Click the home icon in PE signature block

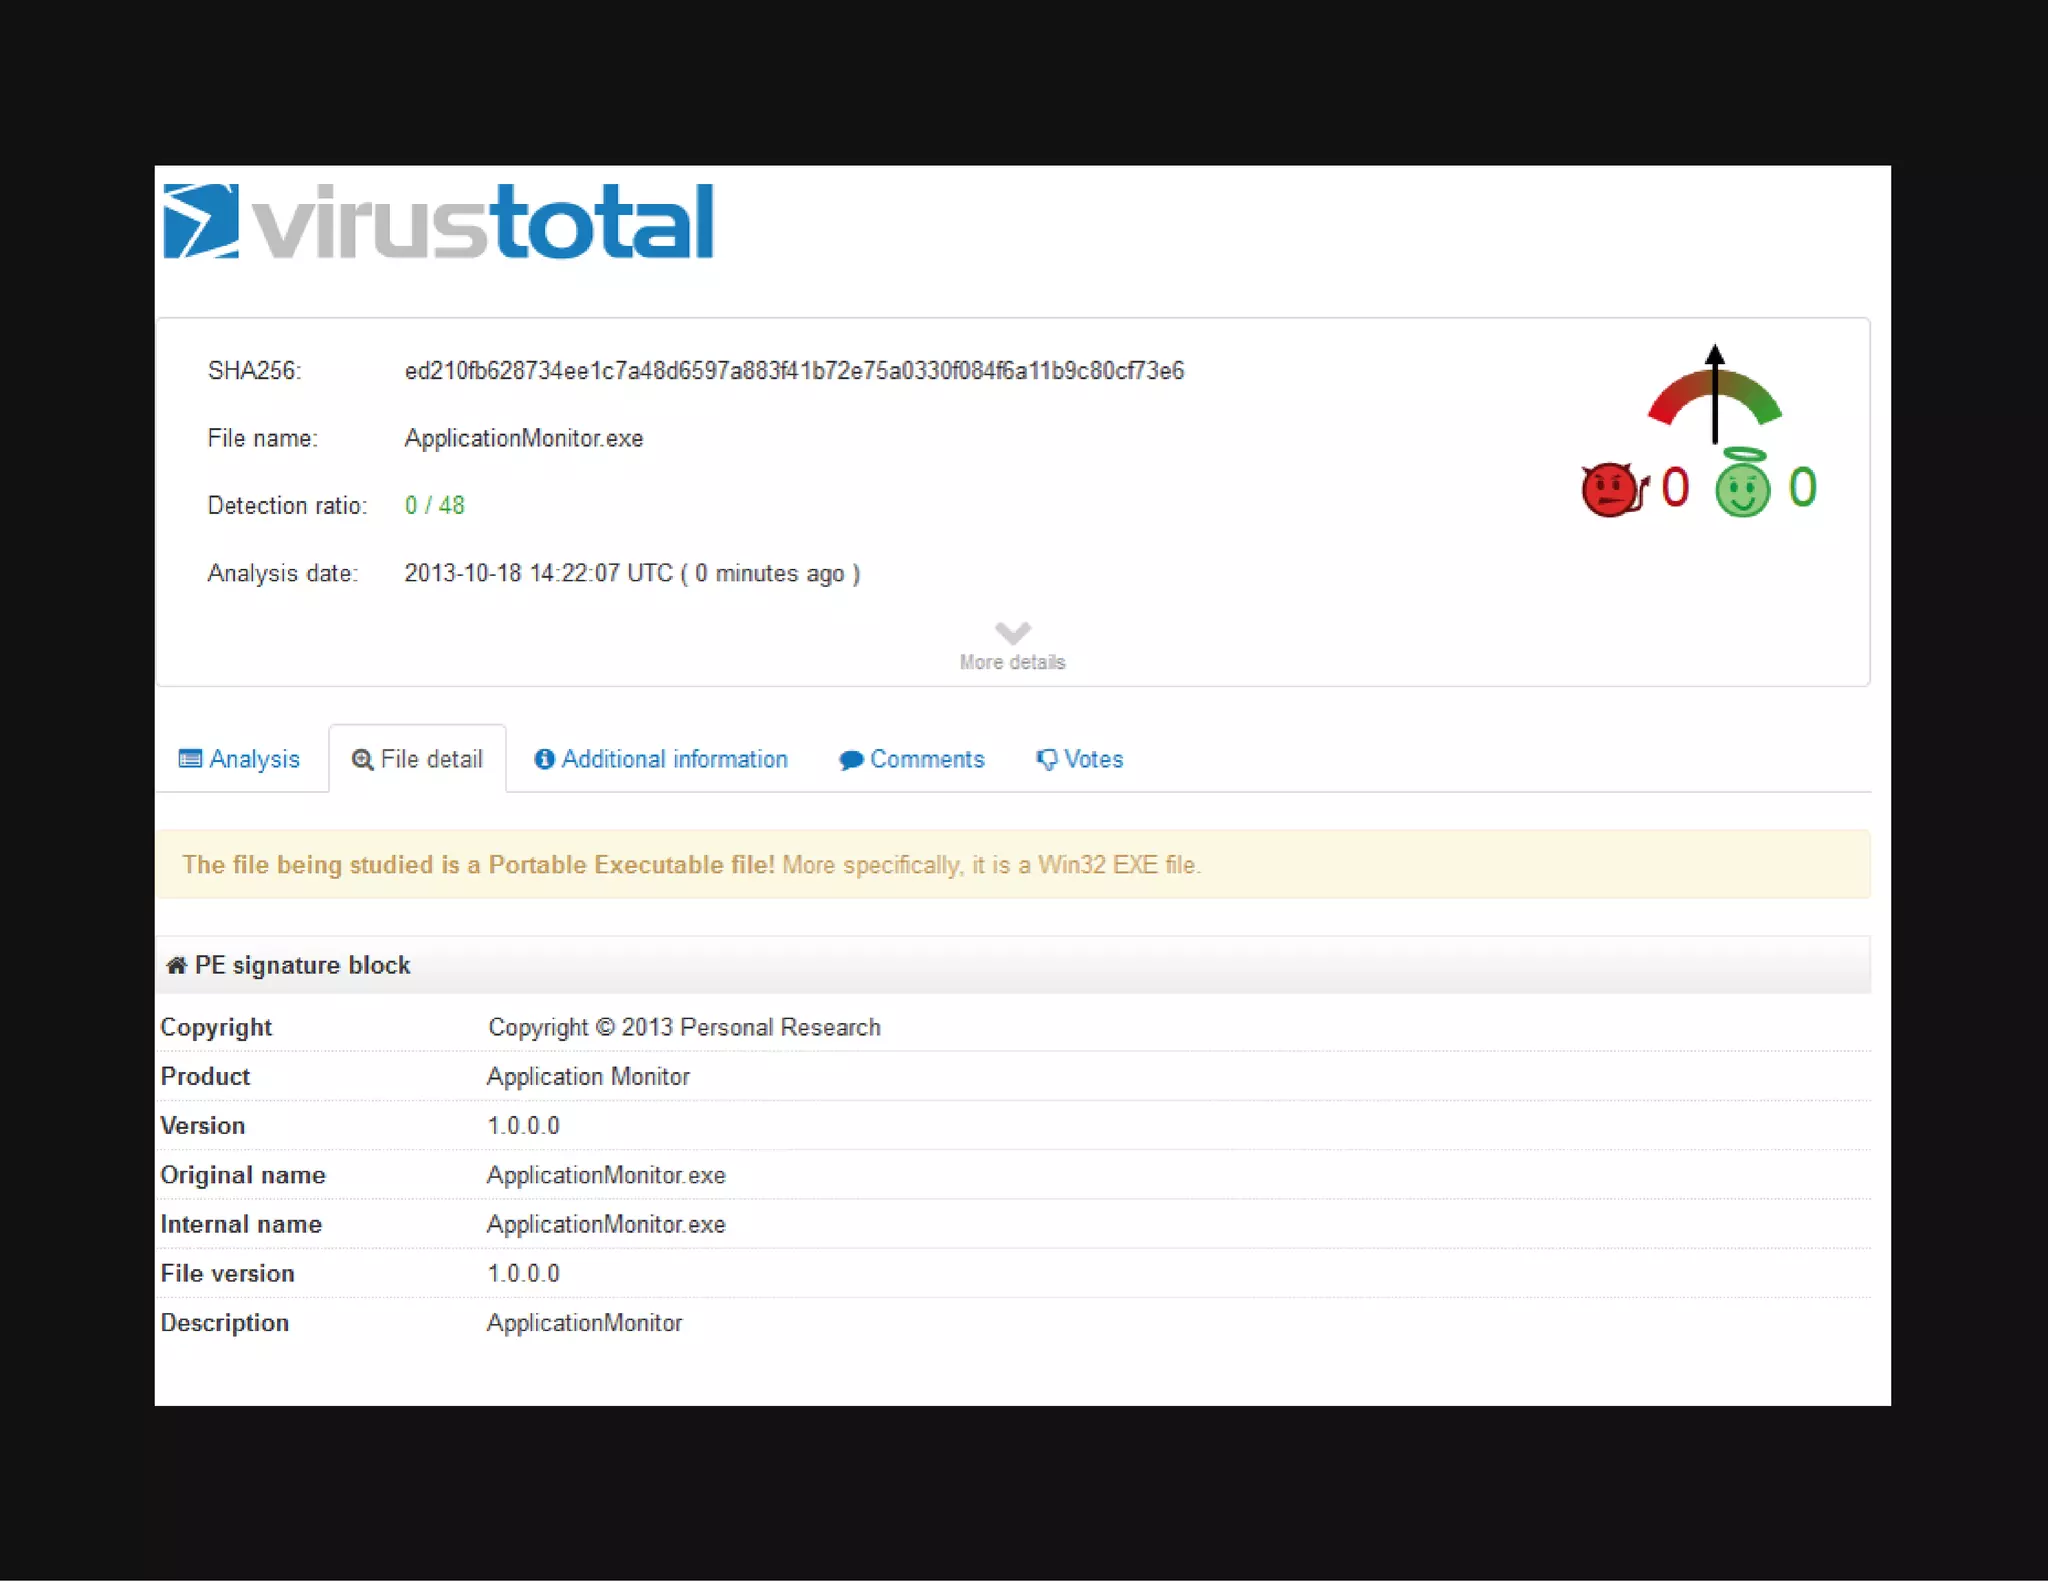coord(176,965)
